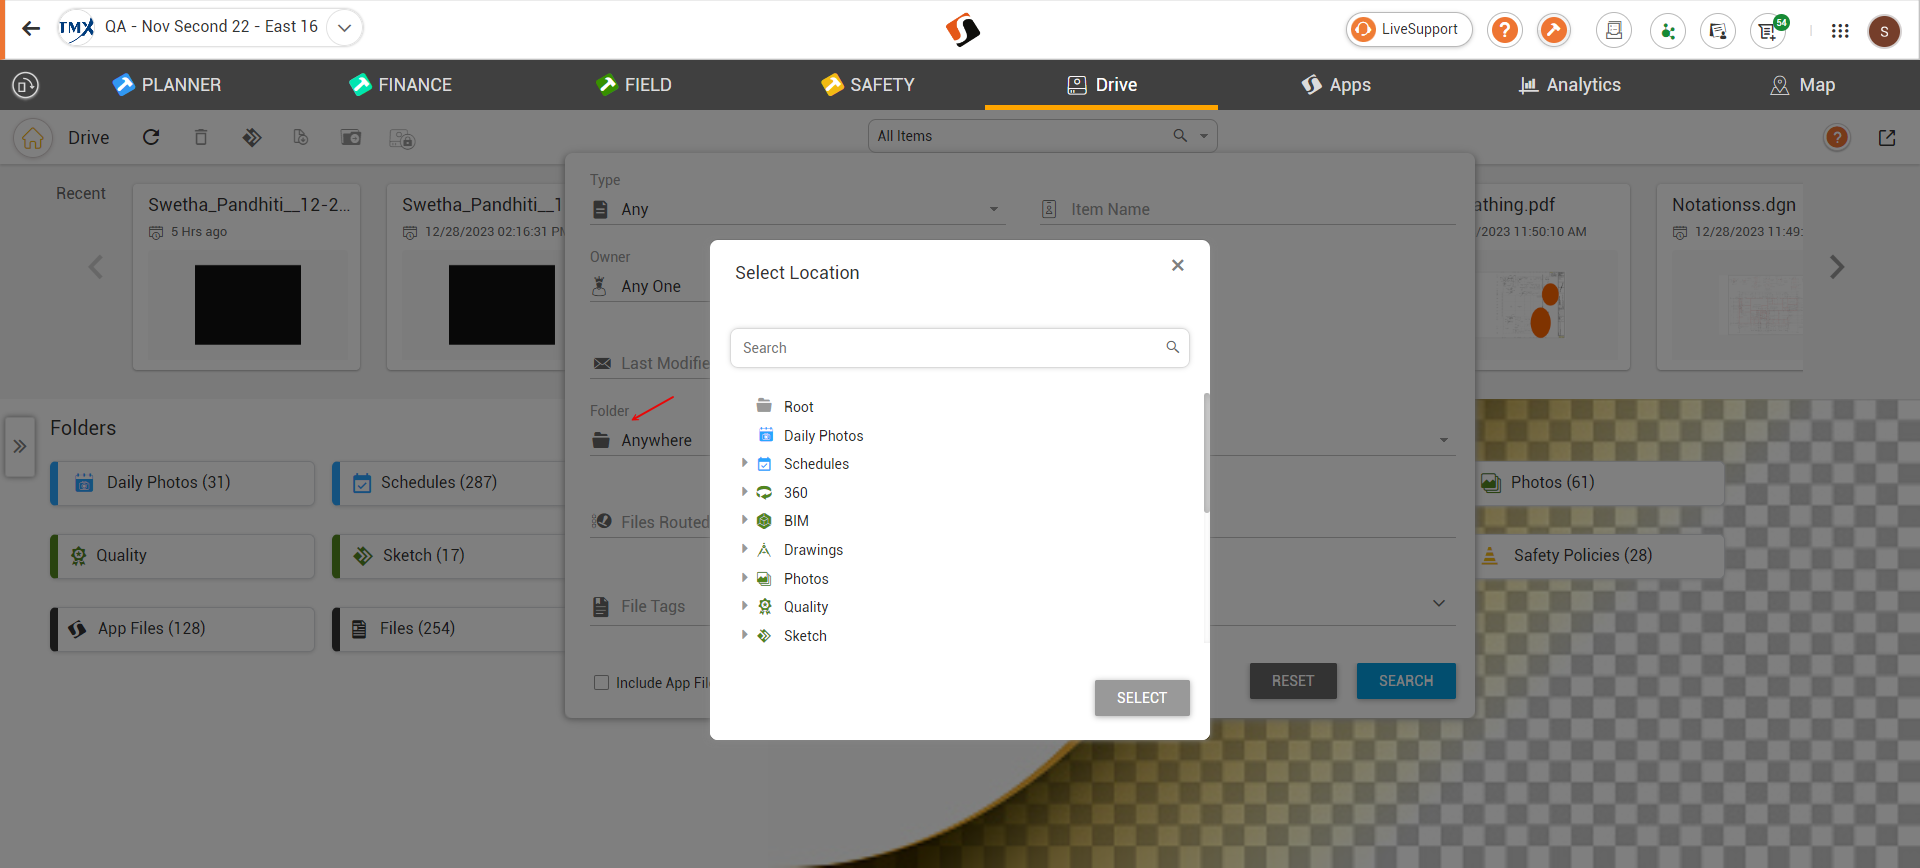Toggle Include App Files checkbox
The image size is (1920, 868).
601,683
